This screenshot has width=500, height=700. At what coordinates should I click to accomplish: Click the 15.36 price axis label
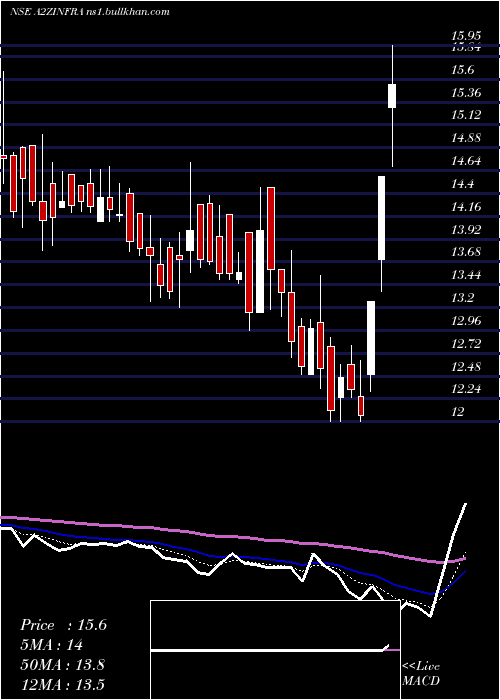tap(466, 93)
